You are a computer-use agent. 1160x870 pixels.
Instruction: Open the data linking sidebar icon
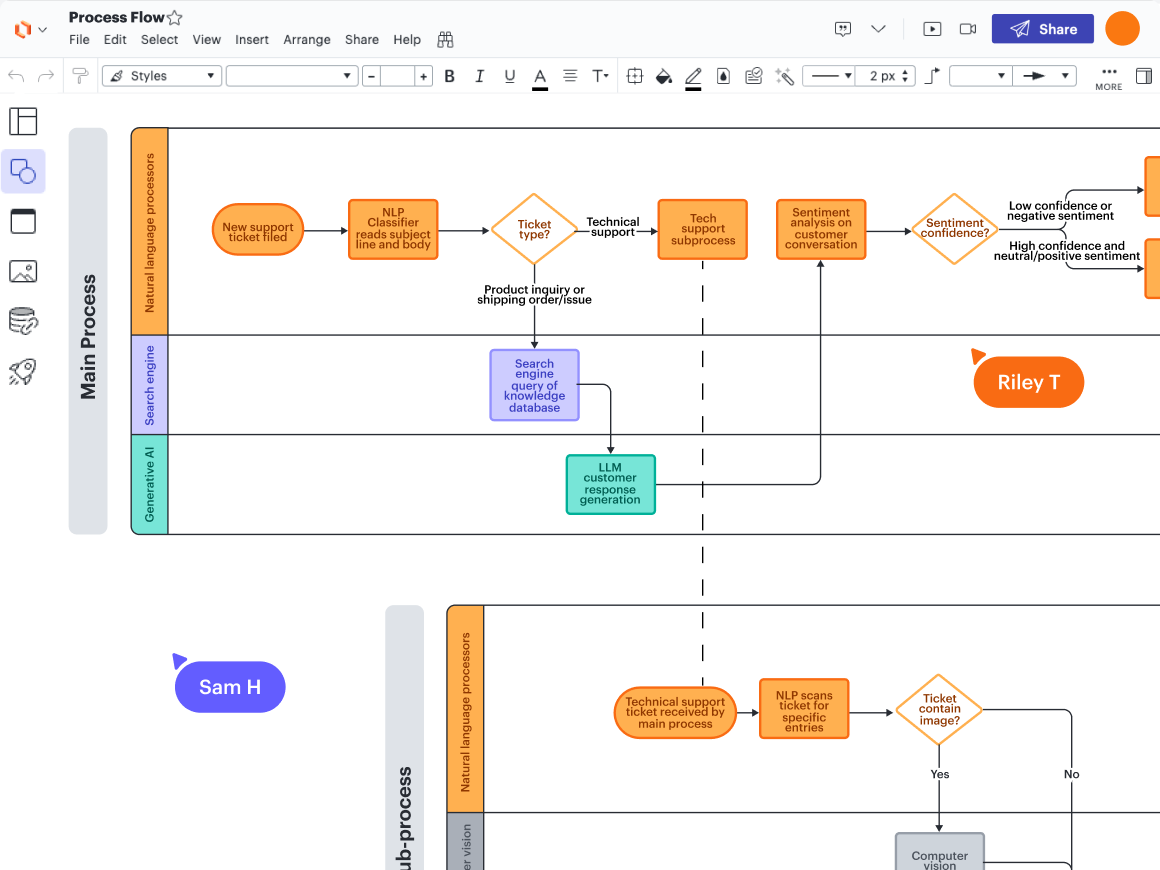tap(22, 321)
